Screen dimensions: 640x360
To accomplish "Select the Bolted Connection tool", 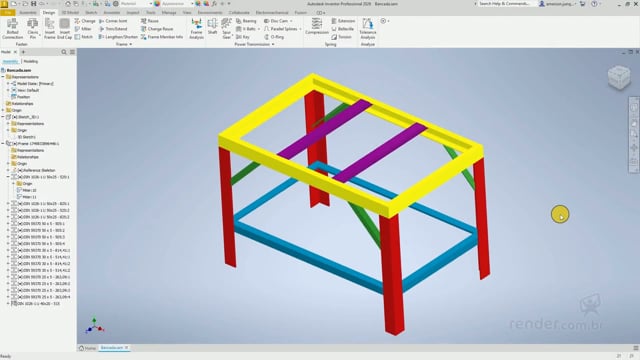I will [13, 29].
